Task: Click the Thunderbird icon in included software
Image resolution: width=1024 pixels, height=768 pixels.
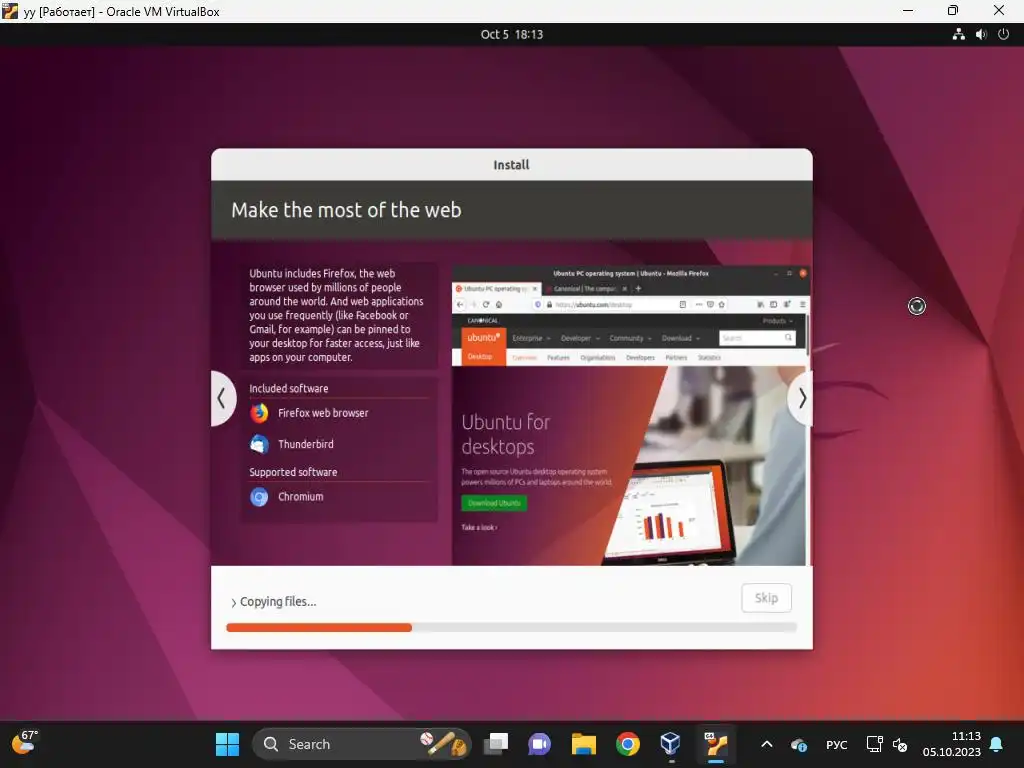Action: click(x=259, y=444)
